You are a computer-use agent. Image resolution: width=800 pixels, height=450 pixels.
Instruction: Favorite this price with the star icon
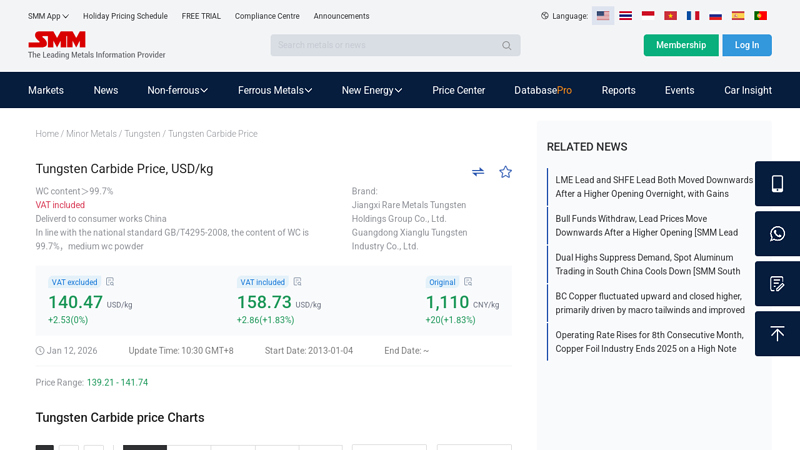[x=505, y=172]
